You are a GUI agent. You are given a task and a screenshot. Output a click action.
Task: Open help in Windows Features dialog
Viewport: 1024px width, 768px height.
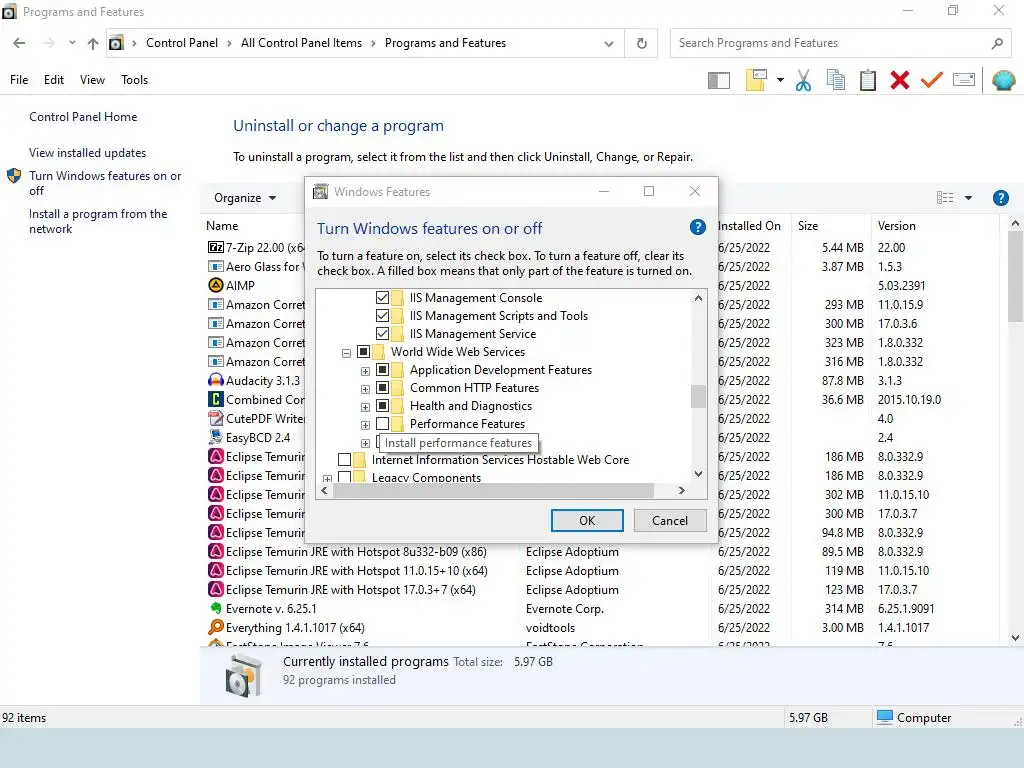[697, 227]
